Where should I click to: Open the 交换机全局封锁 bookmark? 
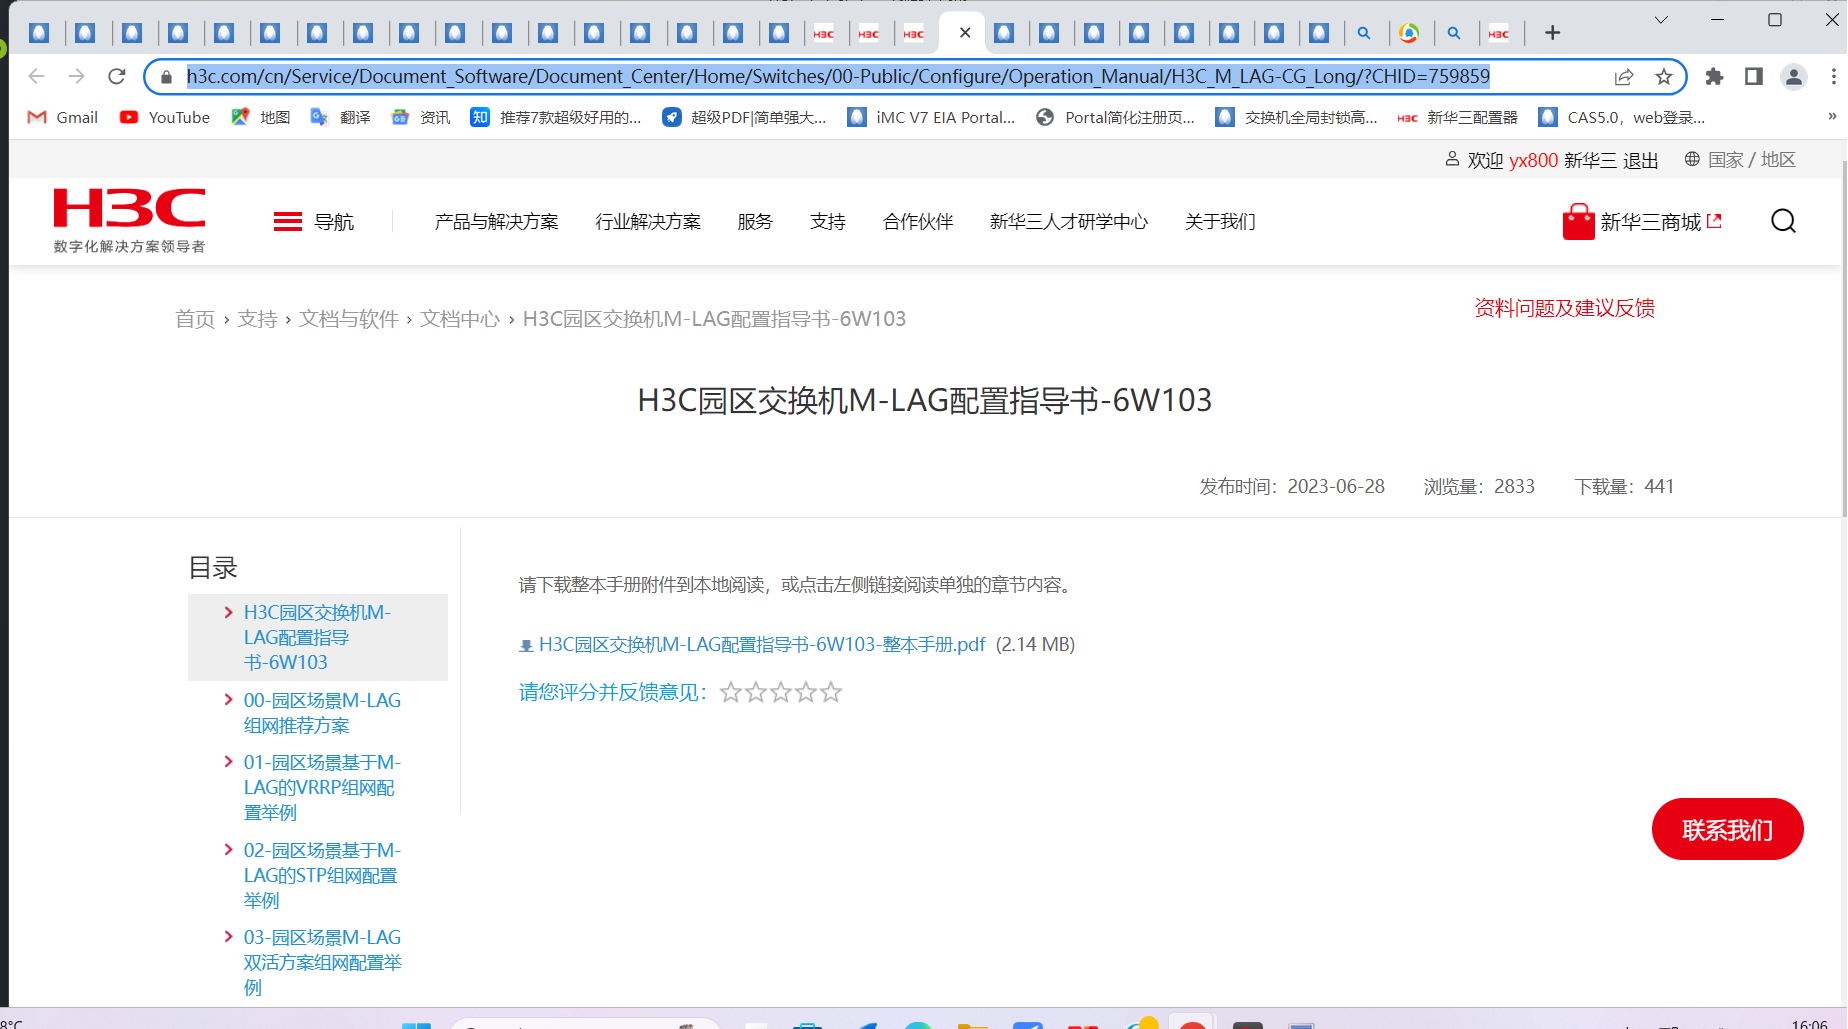1296,117
